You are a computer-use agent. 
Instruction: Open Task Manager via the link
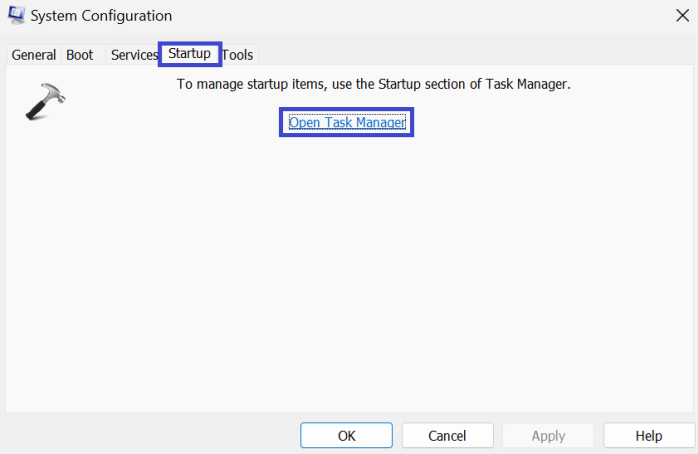click(346, 123)
